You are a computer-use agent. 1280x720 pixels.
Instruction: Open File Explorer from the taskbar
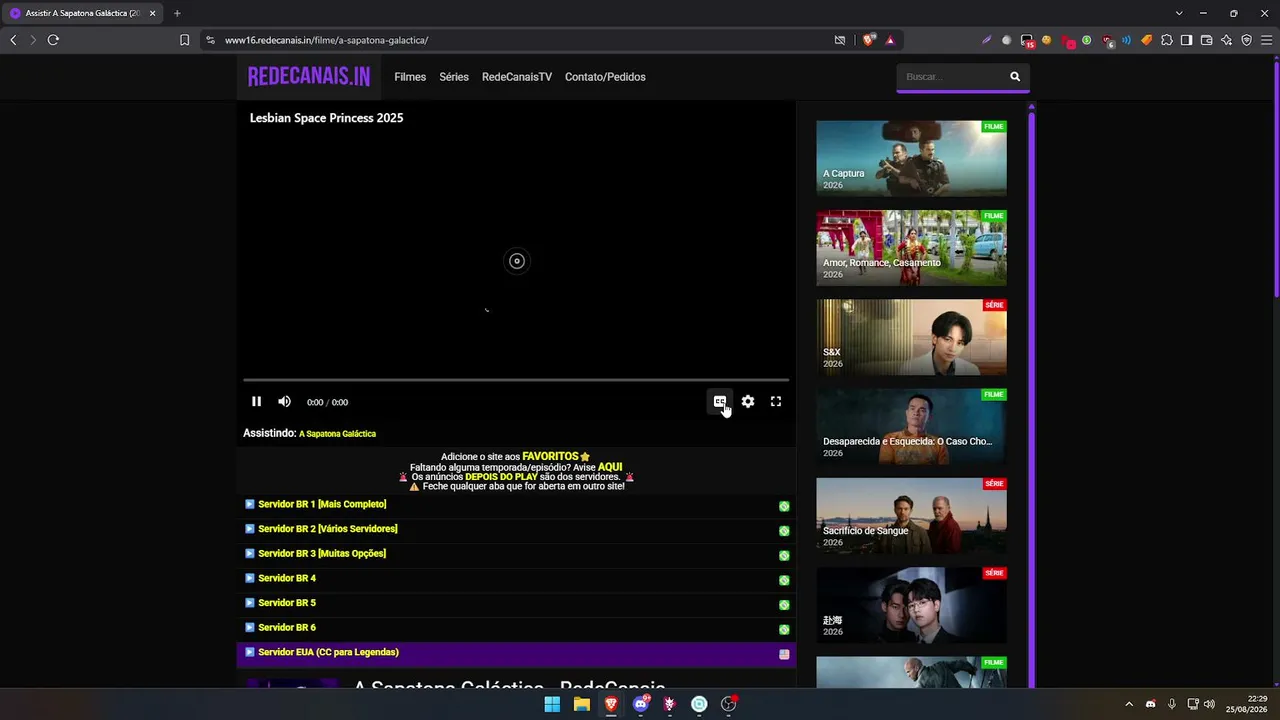pos(581,704)
